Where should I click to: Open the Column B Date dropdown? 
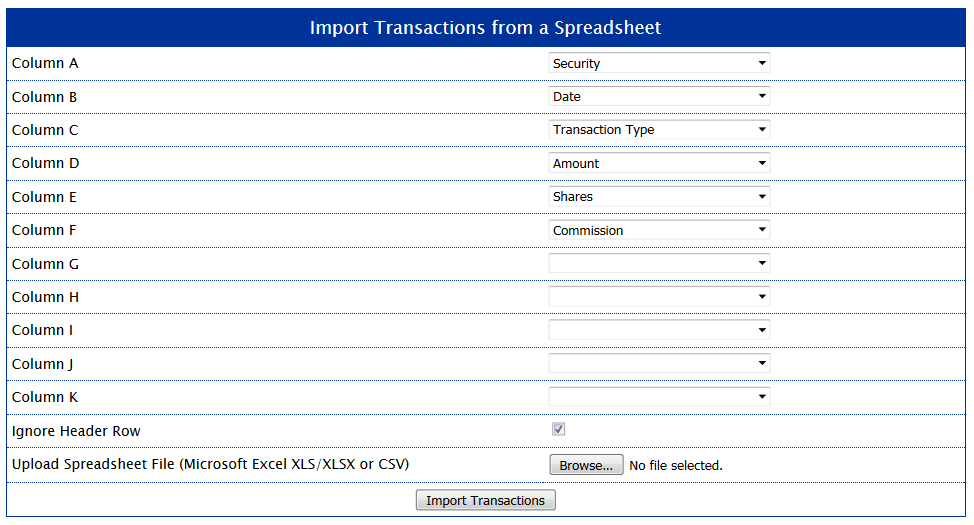click(659, 97)
